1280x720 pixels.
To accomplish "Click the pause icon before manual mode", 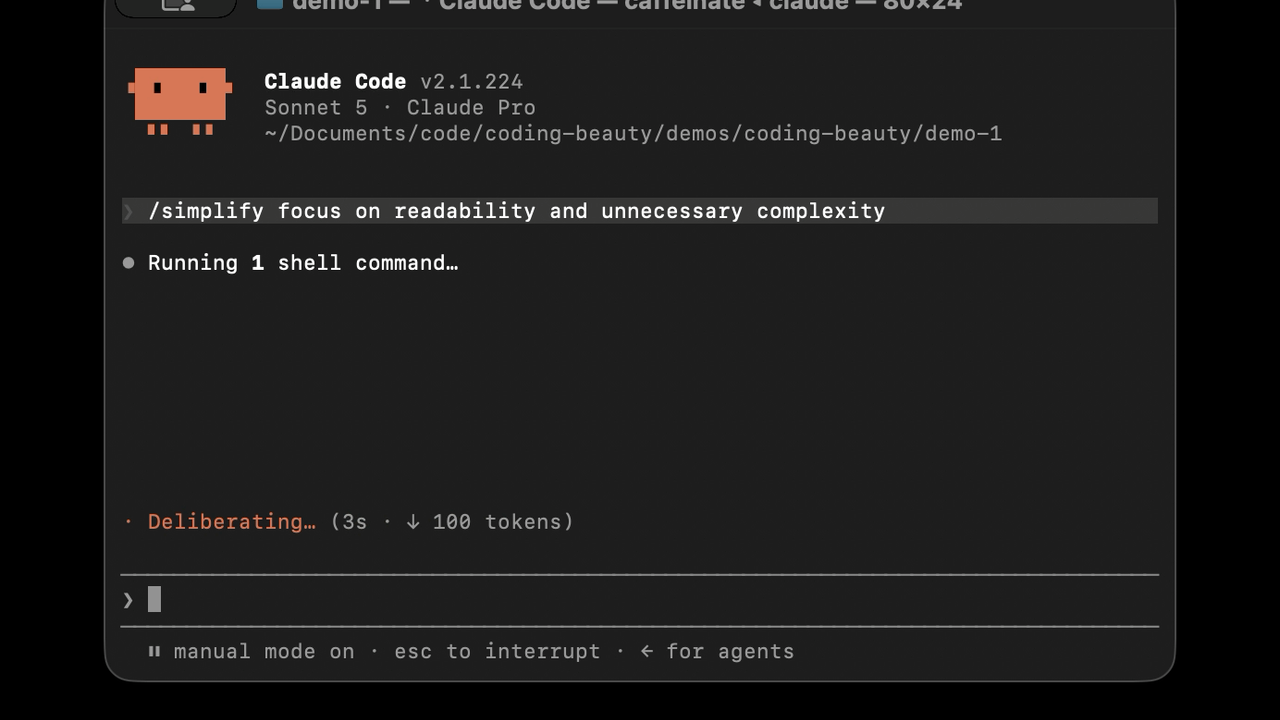I will click(x=154, y=651).
